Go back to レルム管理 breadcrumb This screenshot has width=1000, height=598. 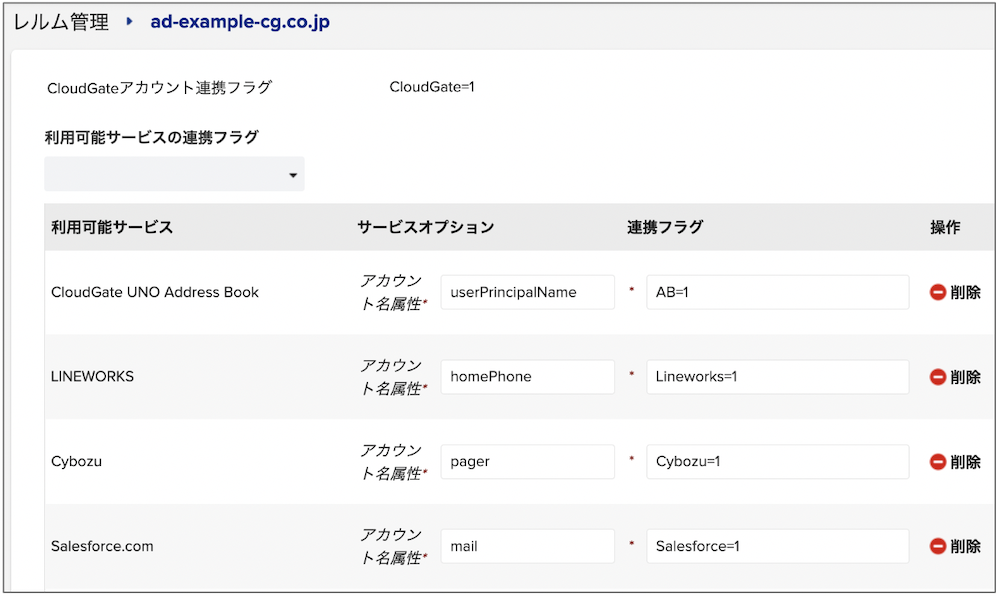click(61, 22)
